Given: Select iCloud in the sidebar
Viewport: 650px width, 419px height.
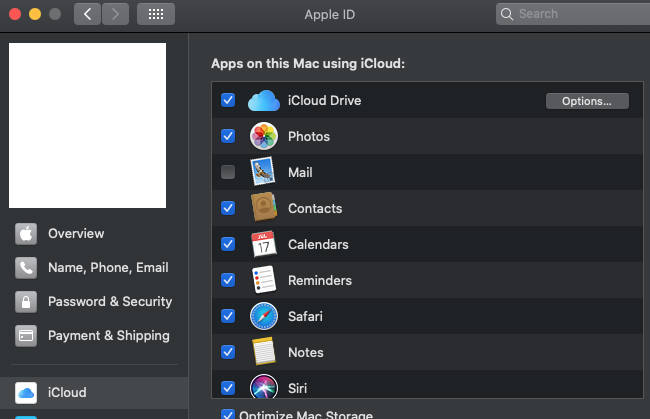Looking at the screenshot, I should [94, 393].
